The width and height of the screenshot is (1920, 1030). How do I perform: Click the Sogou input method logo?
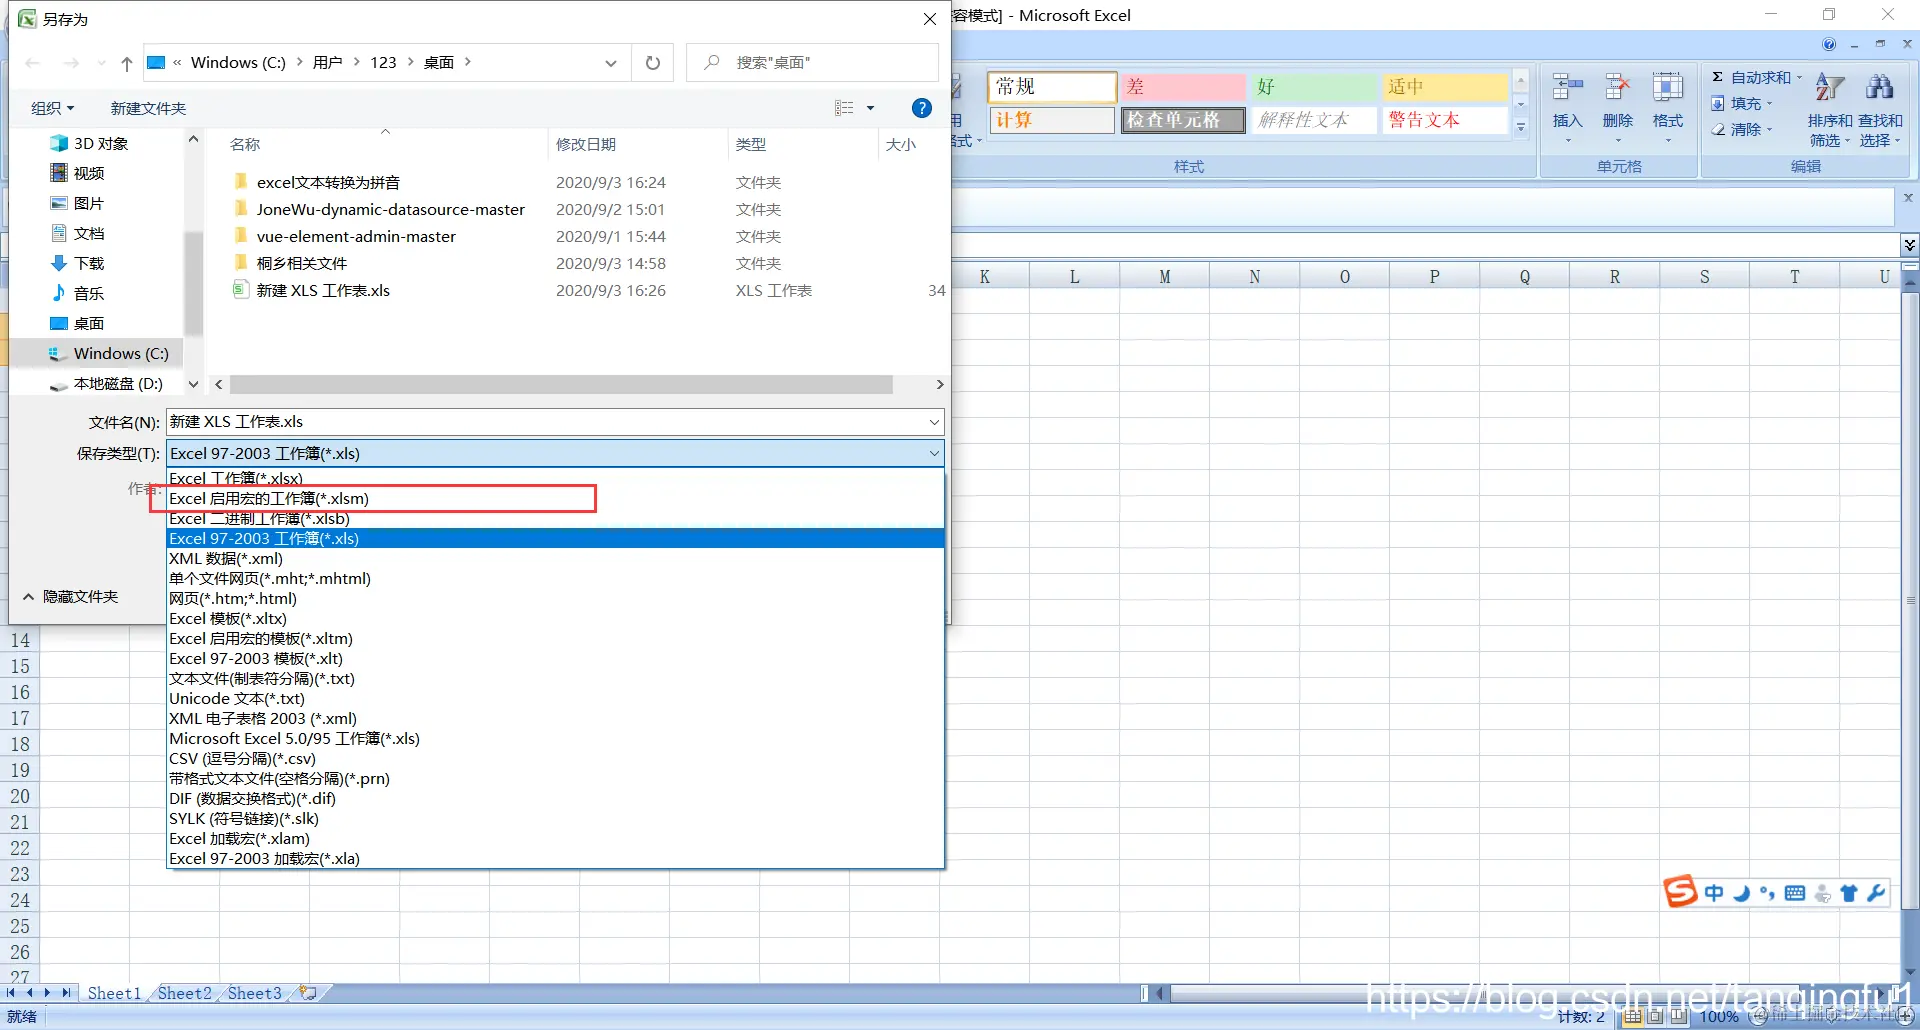[x=1680, y=891]
